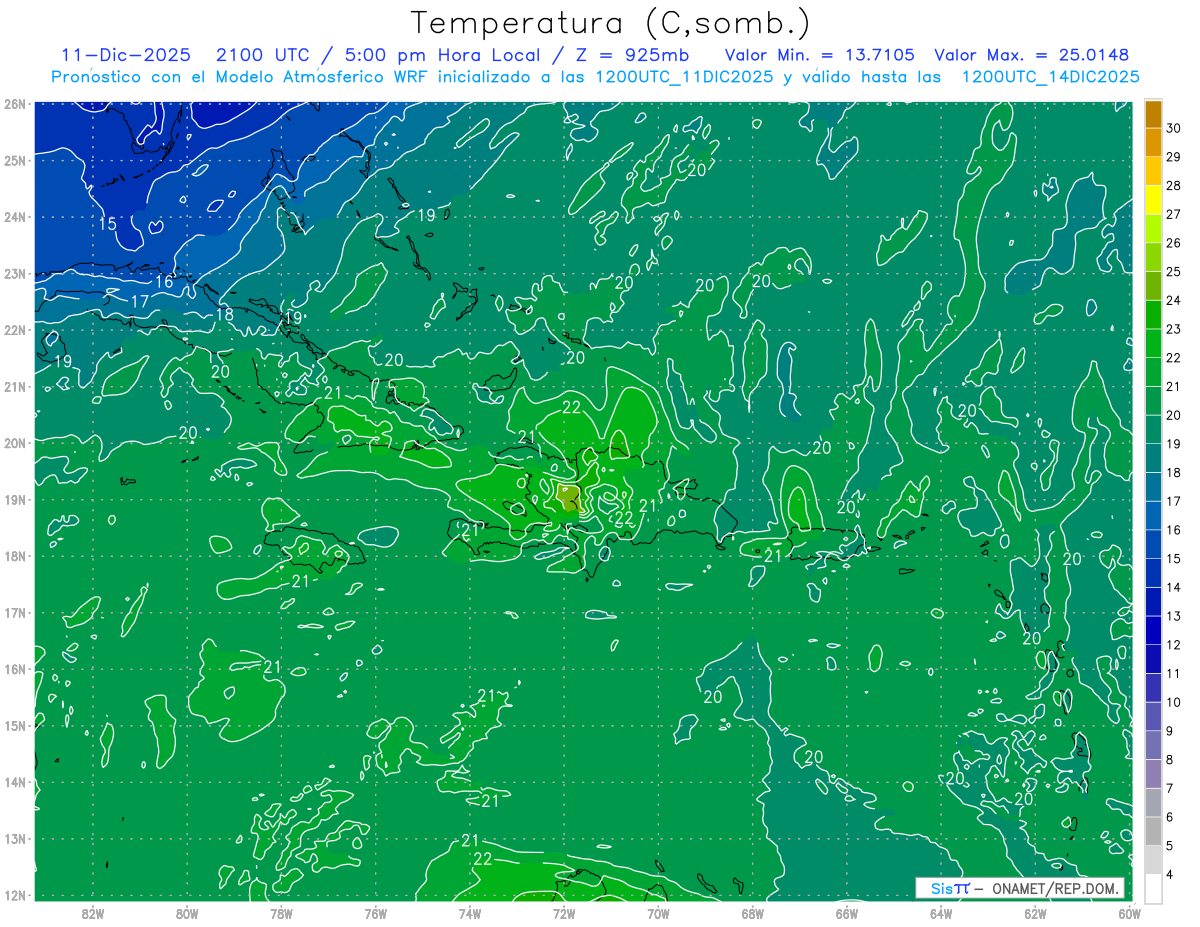The image size is (1200, 927).
Task: Click the '66W' longitude axis label
Action: pos(846,913)
